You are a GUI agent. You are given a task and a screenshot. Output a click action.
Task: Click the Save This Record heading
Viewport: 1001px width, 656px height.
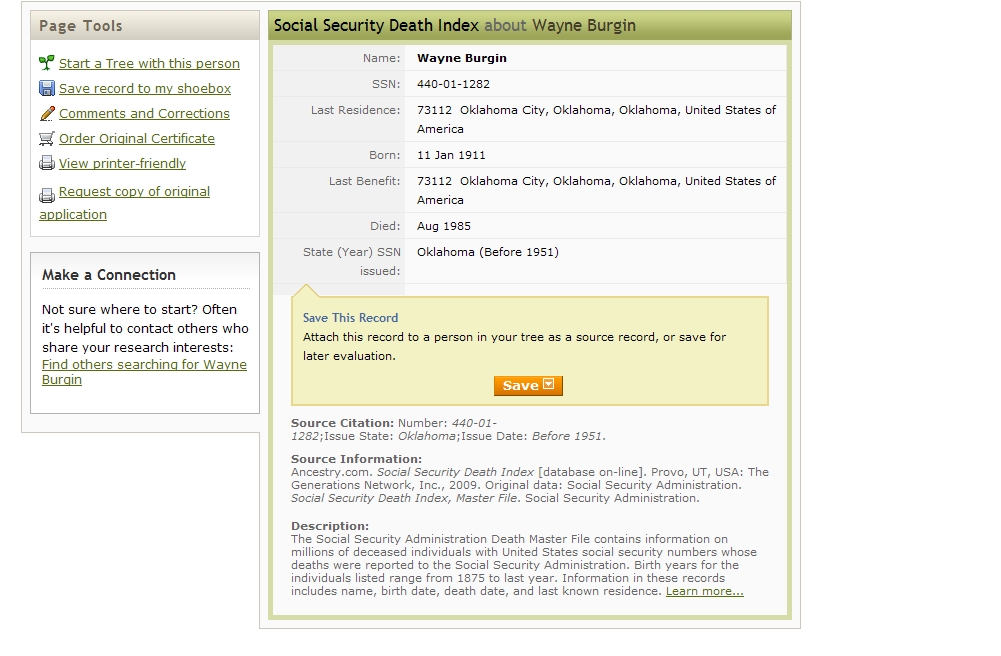[x=350, y=318]
